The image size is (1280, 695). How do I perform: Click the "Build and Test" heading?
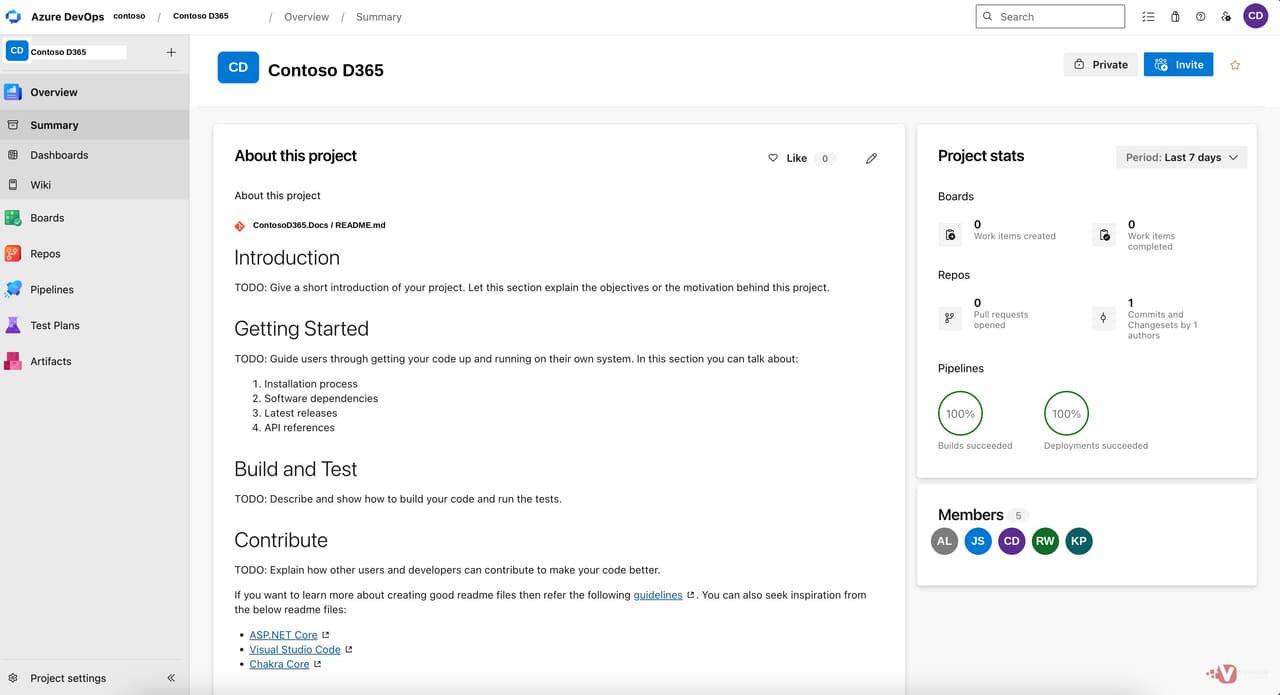tap(295, 469)
